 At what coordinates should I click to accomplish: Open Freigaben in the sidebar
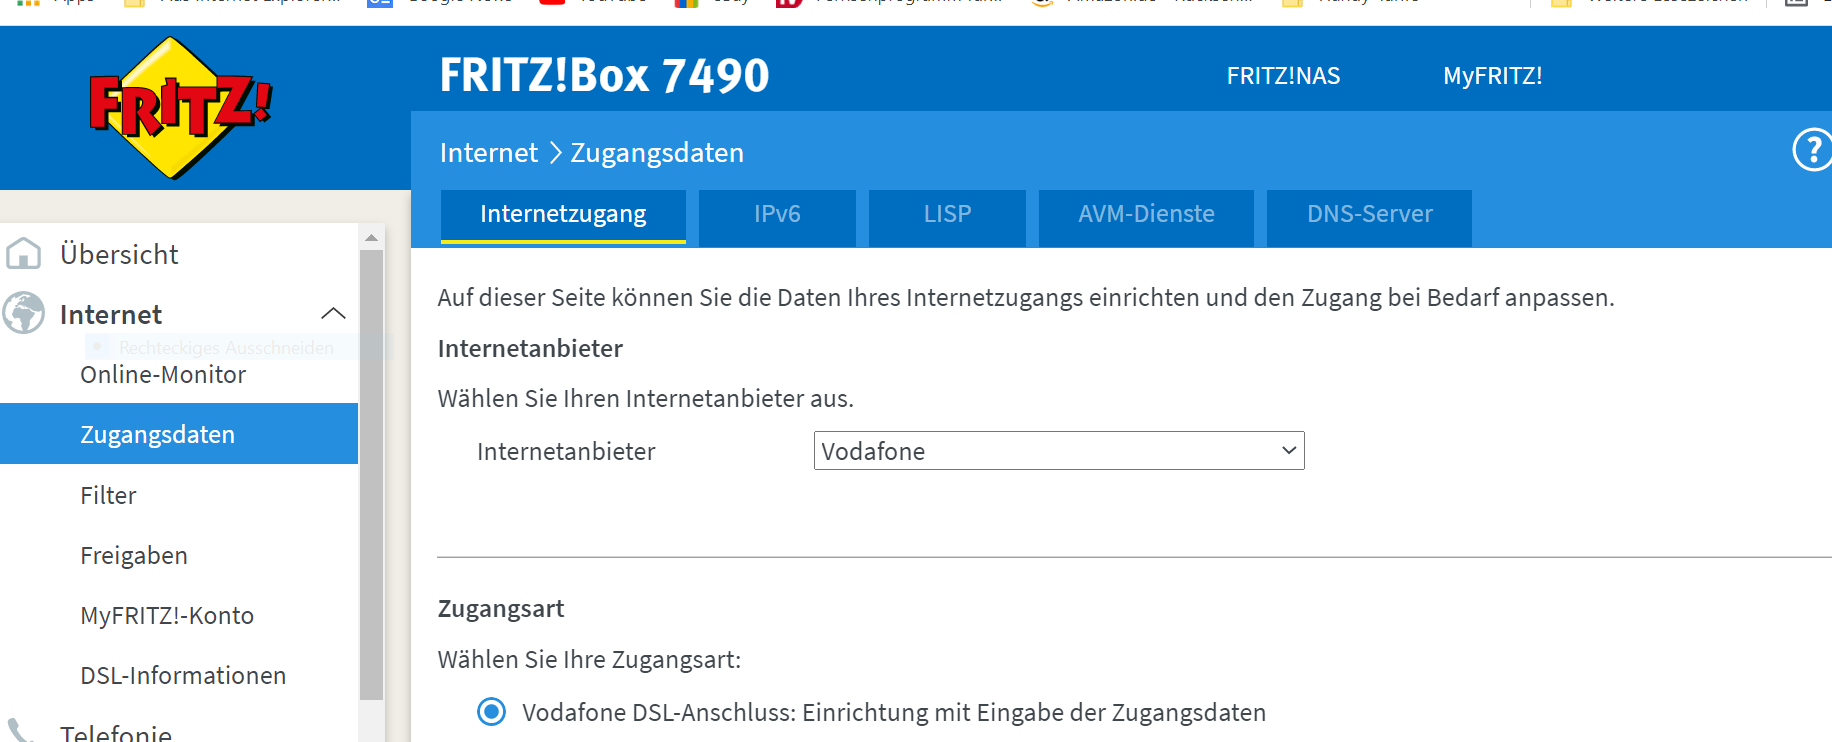click(x=134, y=555)
